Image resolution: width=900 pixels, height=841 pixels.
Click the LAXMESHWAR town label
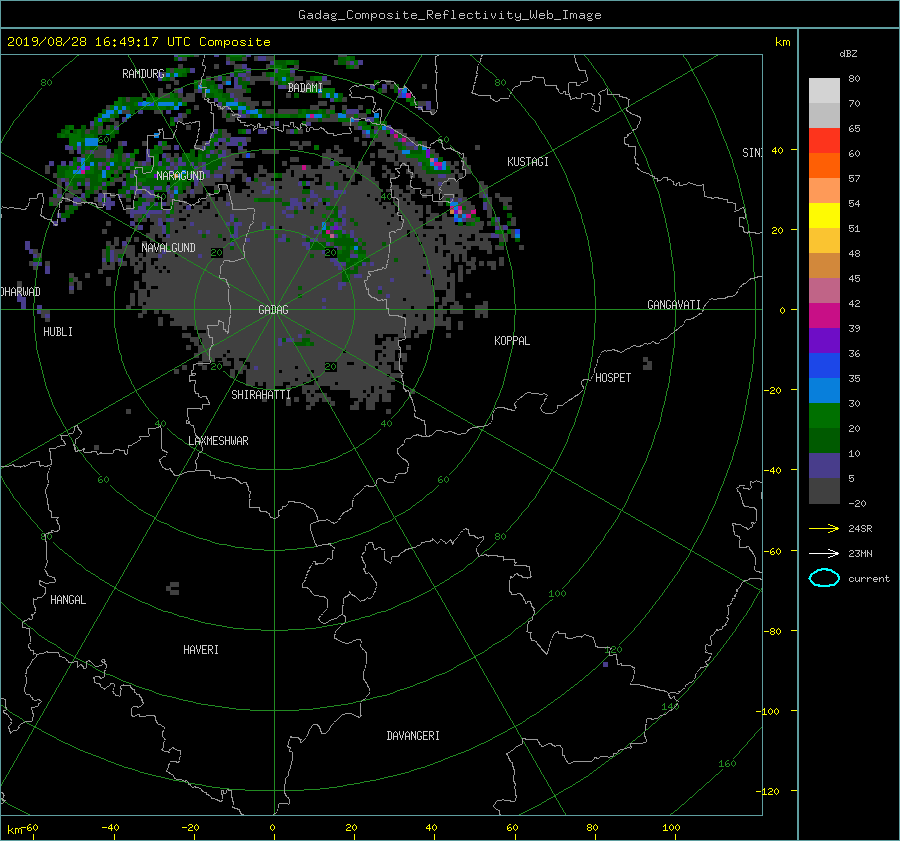click(218, 441)
